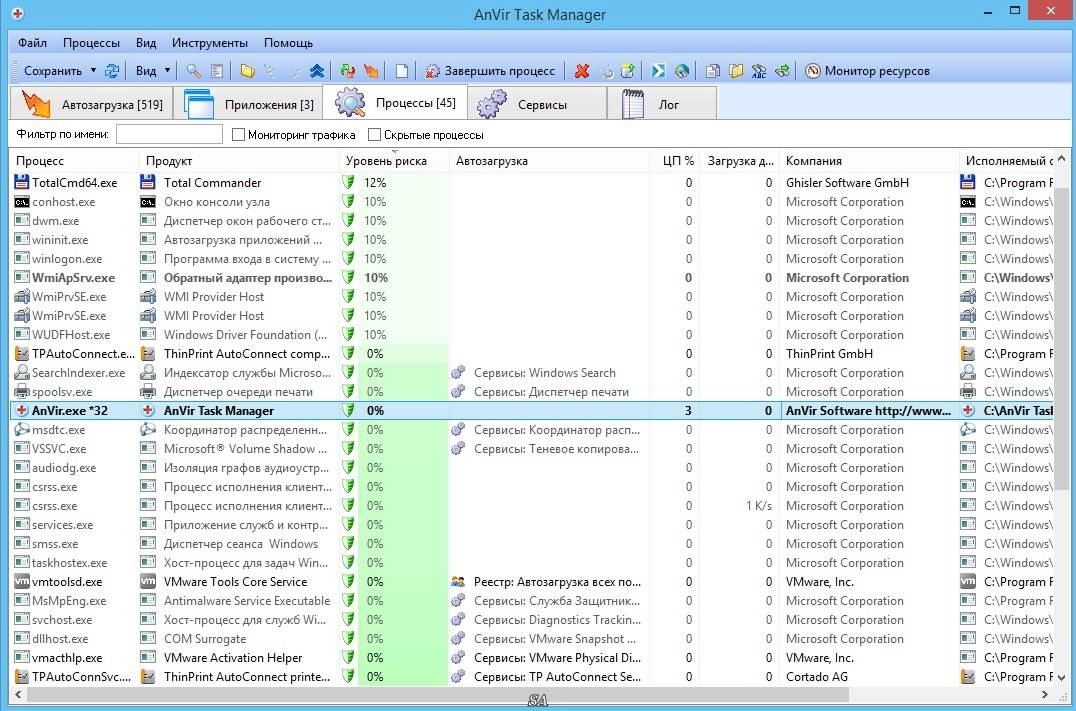Click the teal arrow toolbar icon
The height and width of the screenshot is (711, 1076).
coord(658,71)
